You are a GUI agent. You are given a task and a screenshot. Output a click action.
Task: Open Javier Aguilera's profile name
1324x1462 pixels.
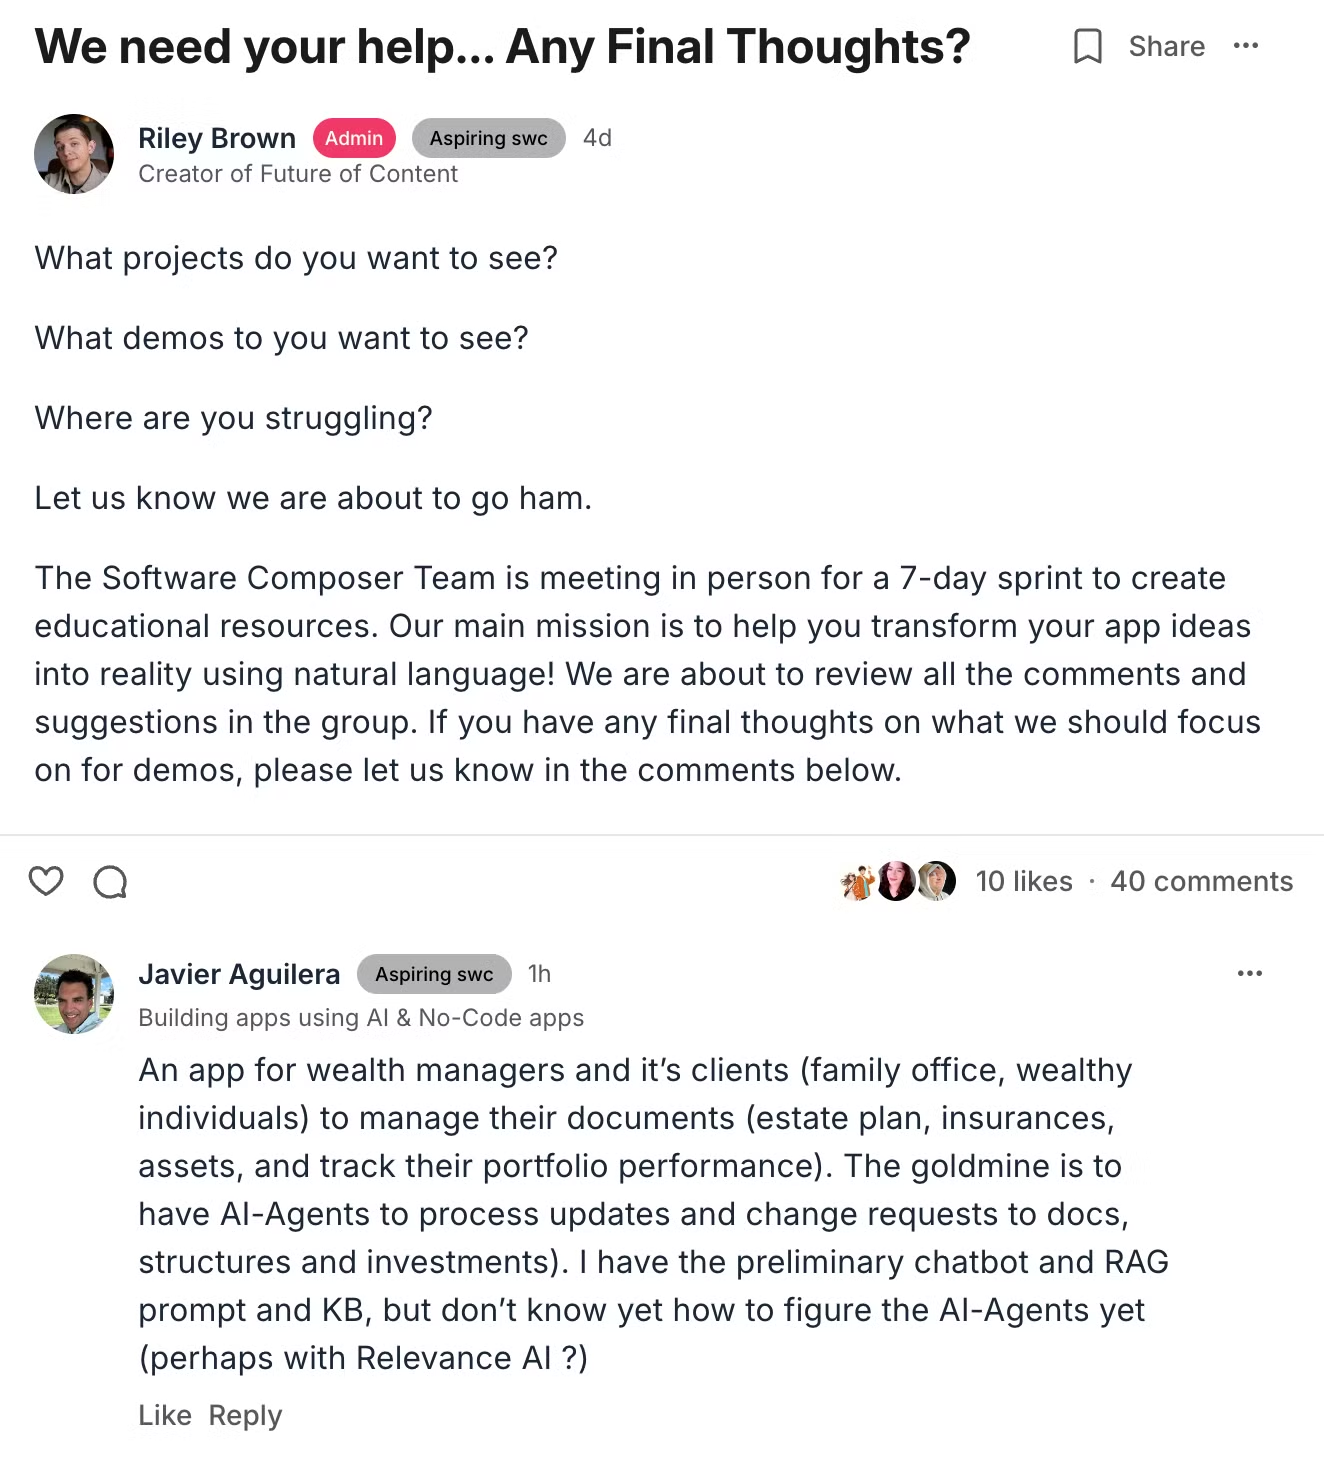pos(239,974)
